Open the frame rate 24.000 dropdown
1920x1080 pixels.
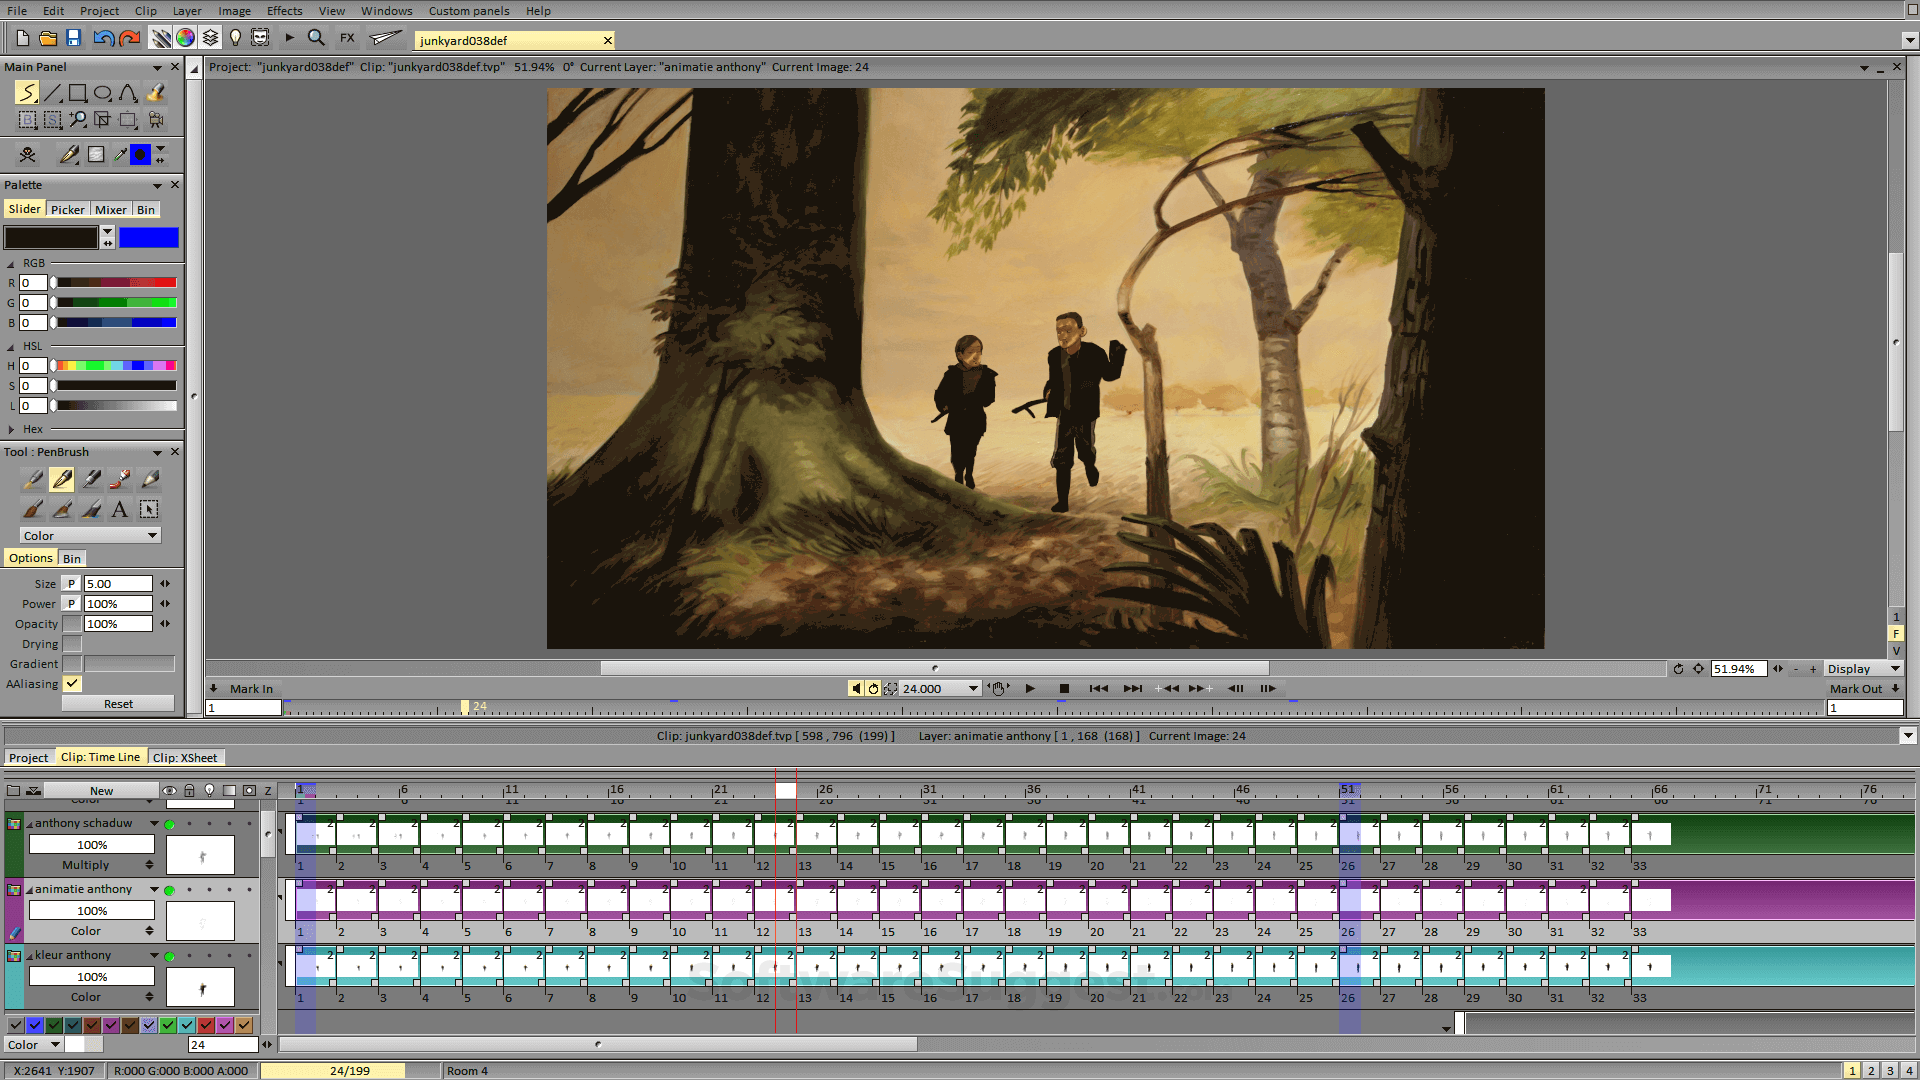tap(973, 689)
